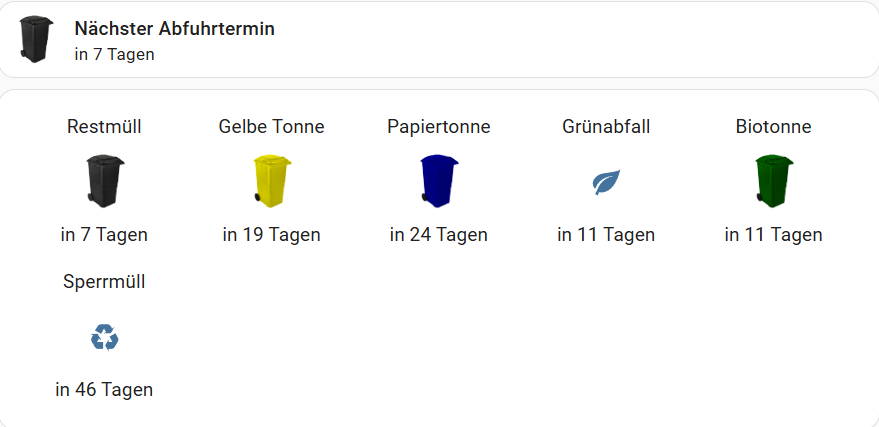Click the green Biotonne bin icon
Image resolution: width=879 pixels, height=427 pixels.
click(x=774, y=181)
